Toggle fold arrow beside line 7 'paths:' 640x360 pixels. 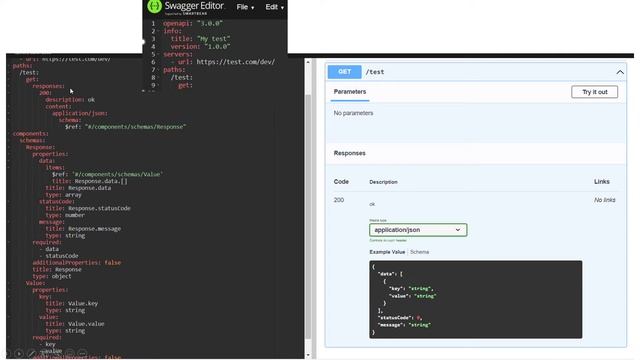tap(159, 70)
